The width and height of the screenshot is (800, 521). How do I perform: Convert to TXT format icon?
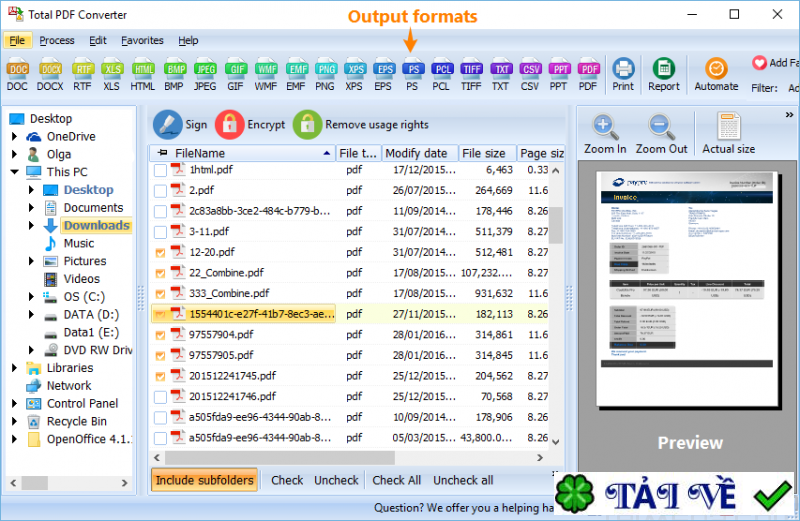(x=501, y=75)
